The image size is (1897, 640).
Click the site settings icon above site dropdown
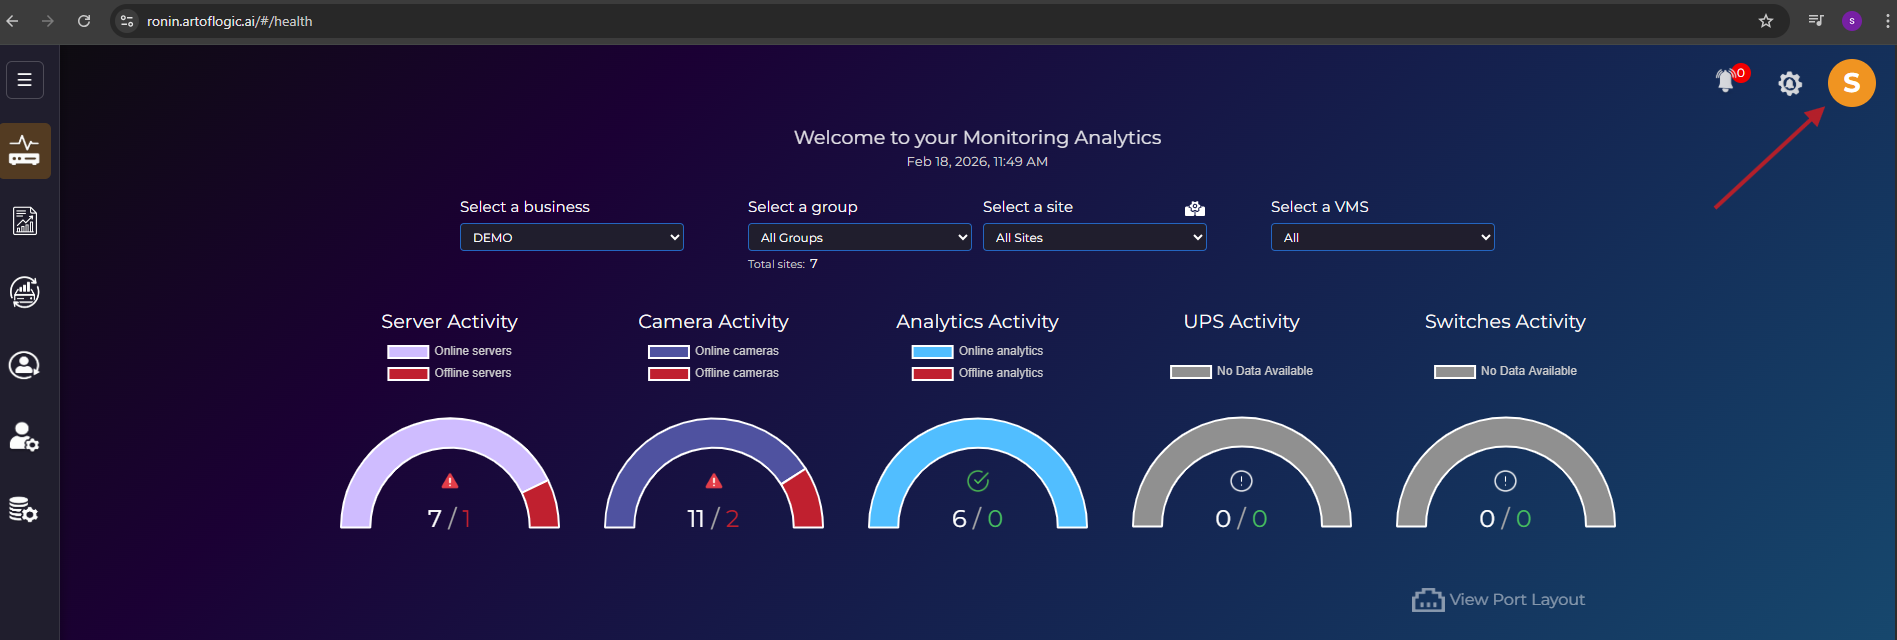point(1194,208)
